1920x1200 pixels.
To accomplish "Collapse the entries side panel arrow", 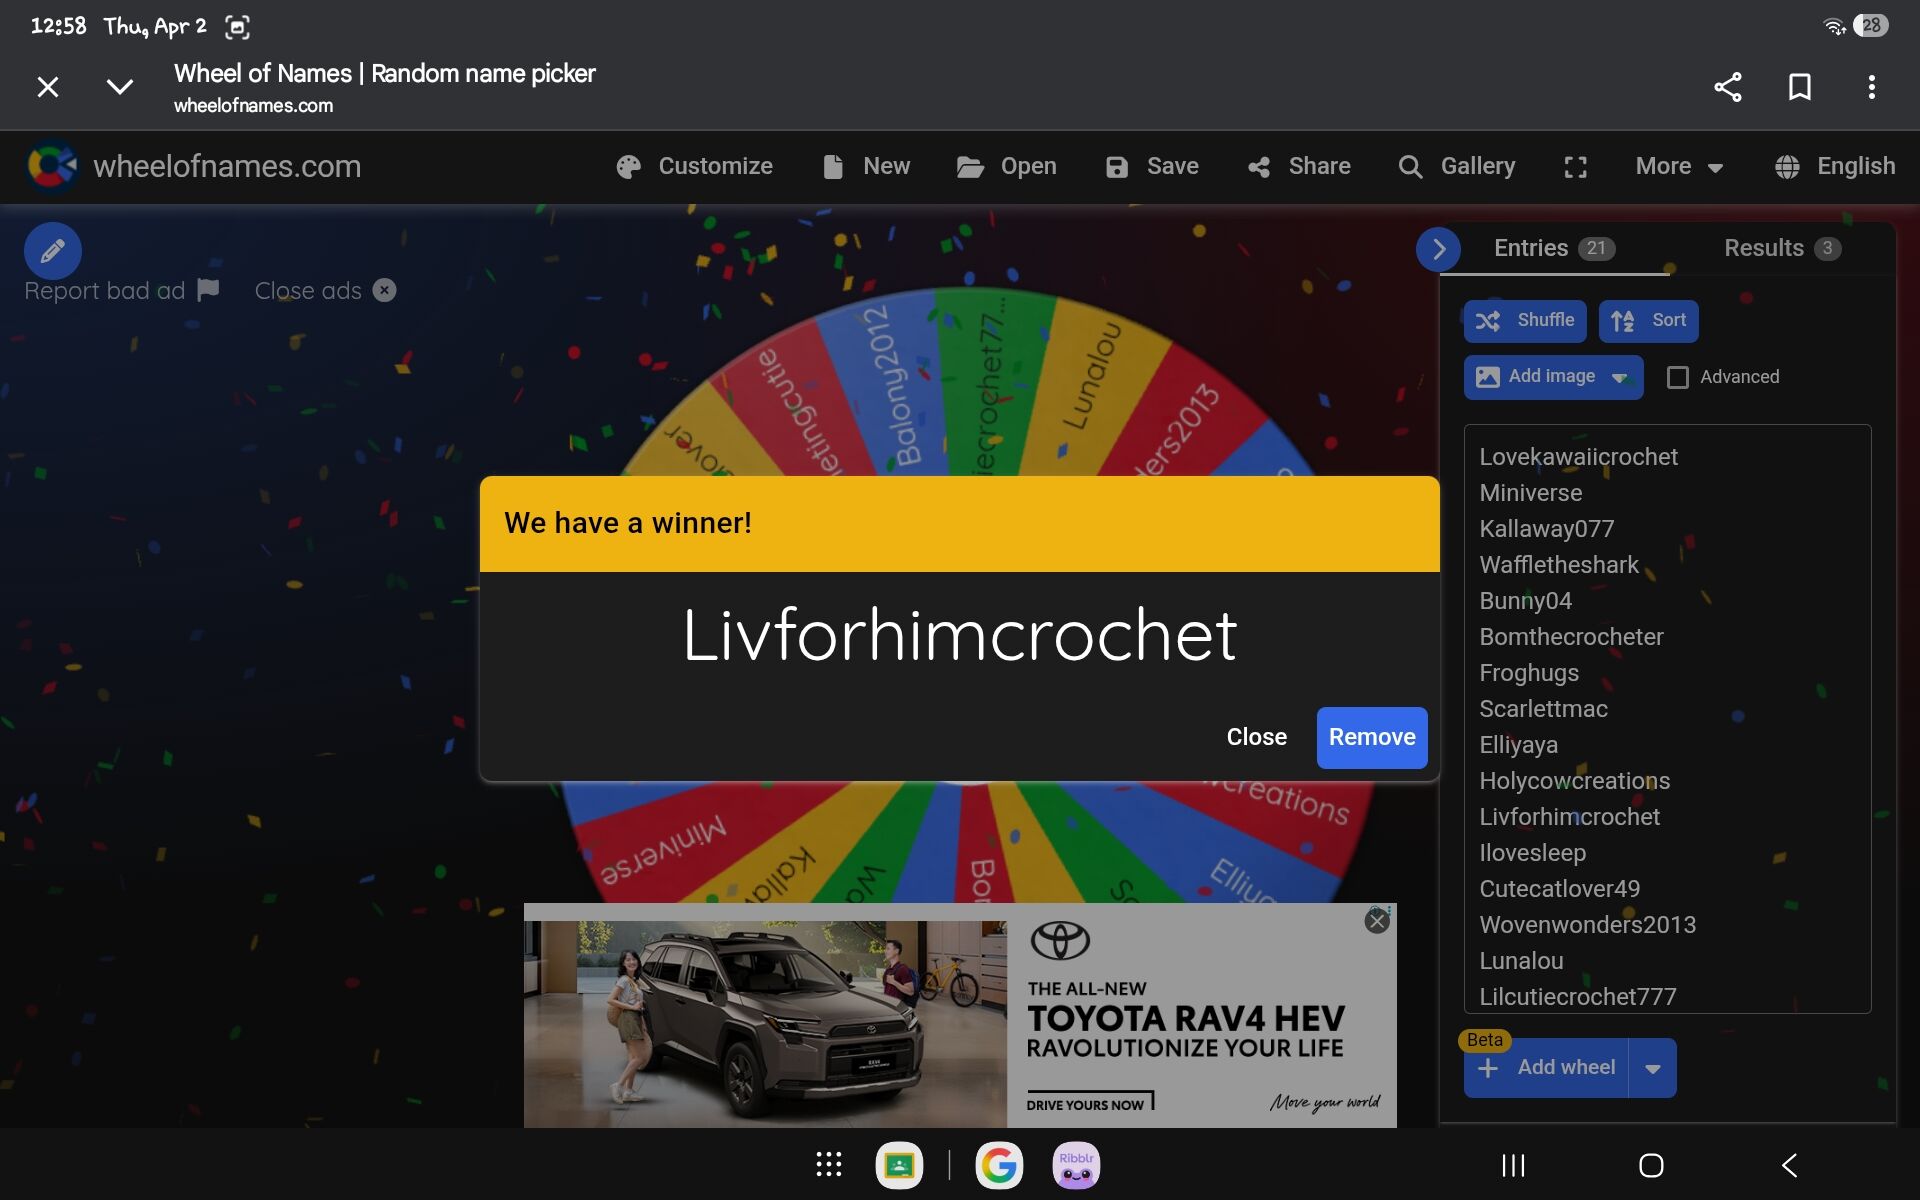I will 1438,249.
